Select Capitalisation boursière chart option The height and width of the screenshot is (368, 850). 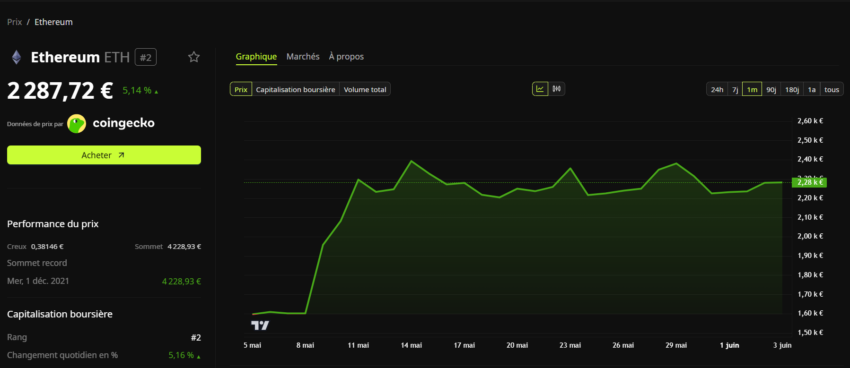pos(296,89)
